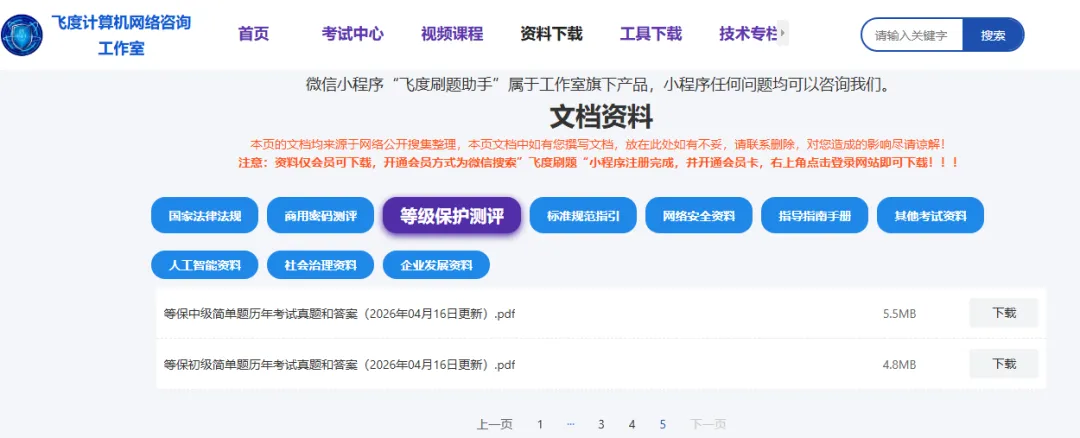Click the 请输入关键字 search field
This screenshot has height=438, width=1080.
tap(912, 35)
